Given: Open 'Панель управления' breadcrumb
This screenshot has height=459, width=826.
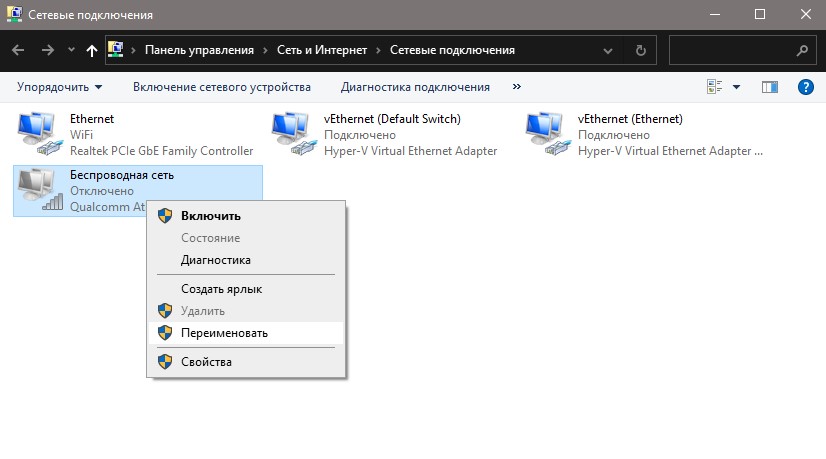Looking at the screenshot, I should (199, 50).
